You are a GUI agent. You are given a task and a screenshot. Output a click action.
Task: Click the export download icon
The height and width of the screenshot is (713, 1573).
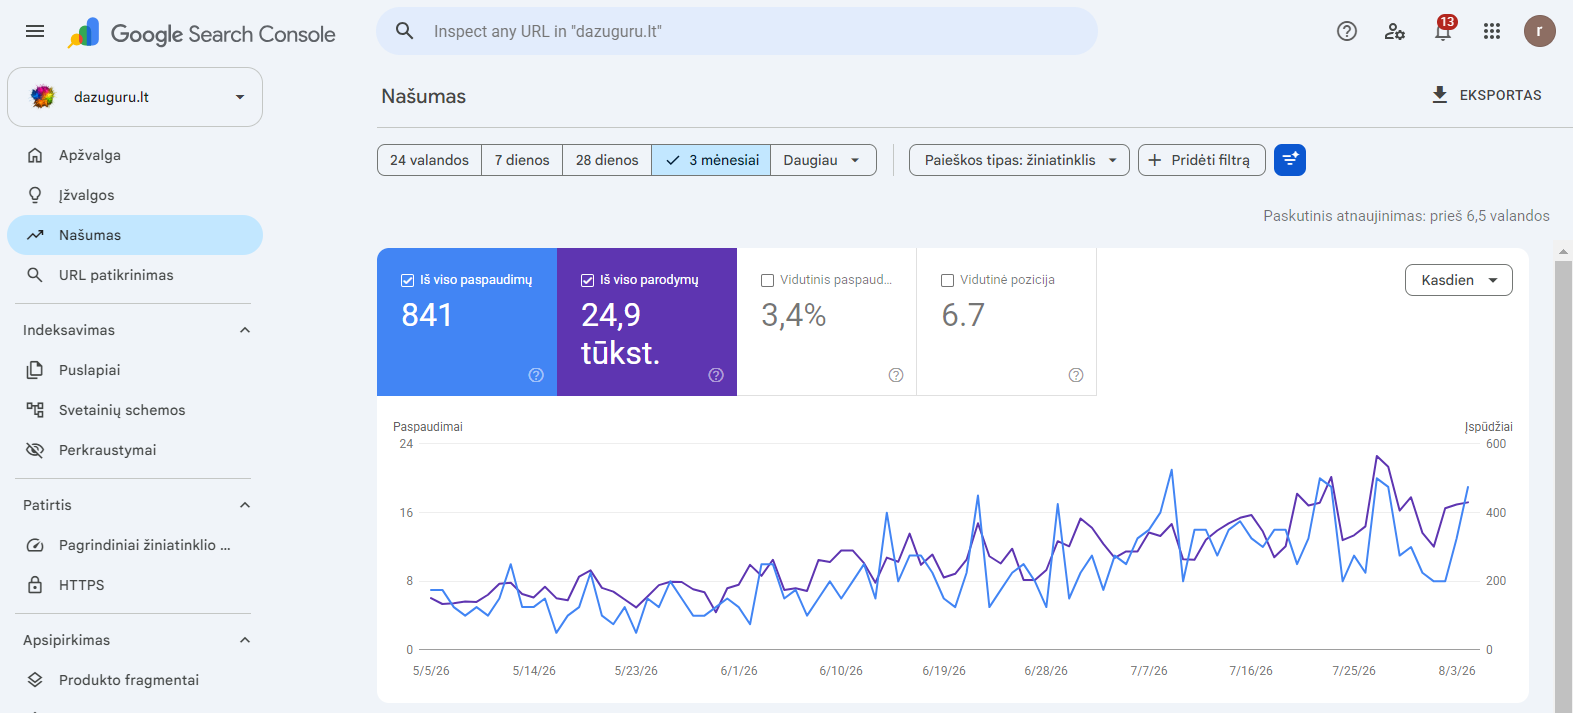click(1440, 95)
